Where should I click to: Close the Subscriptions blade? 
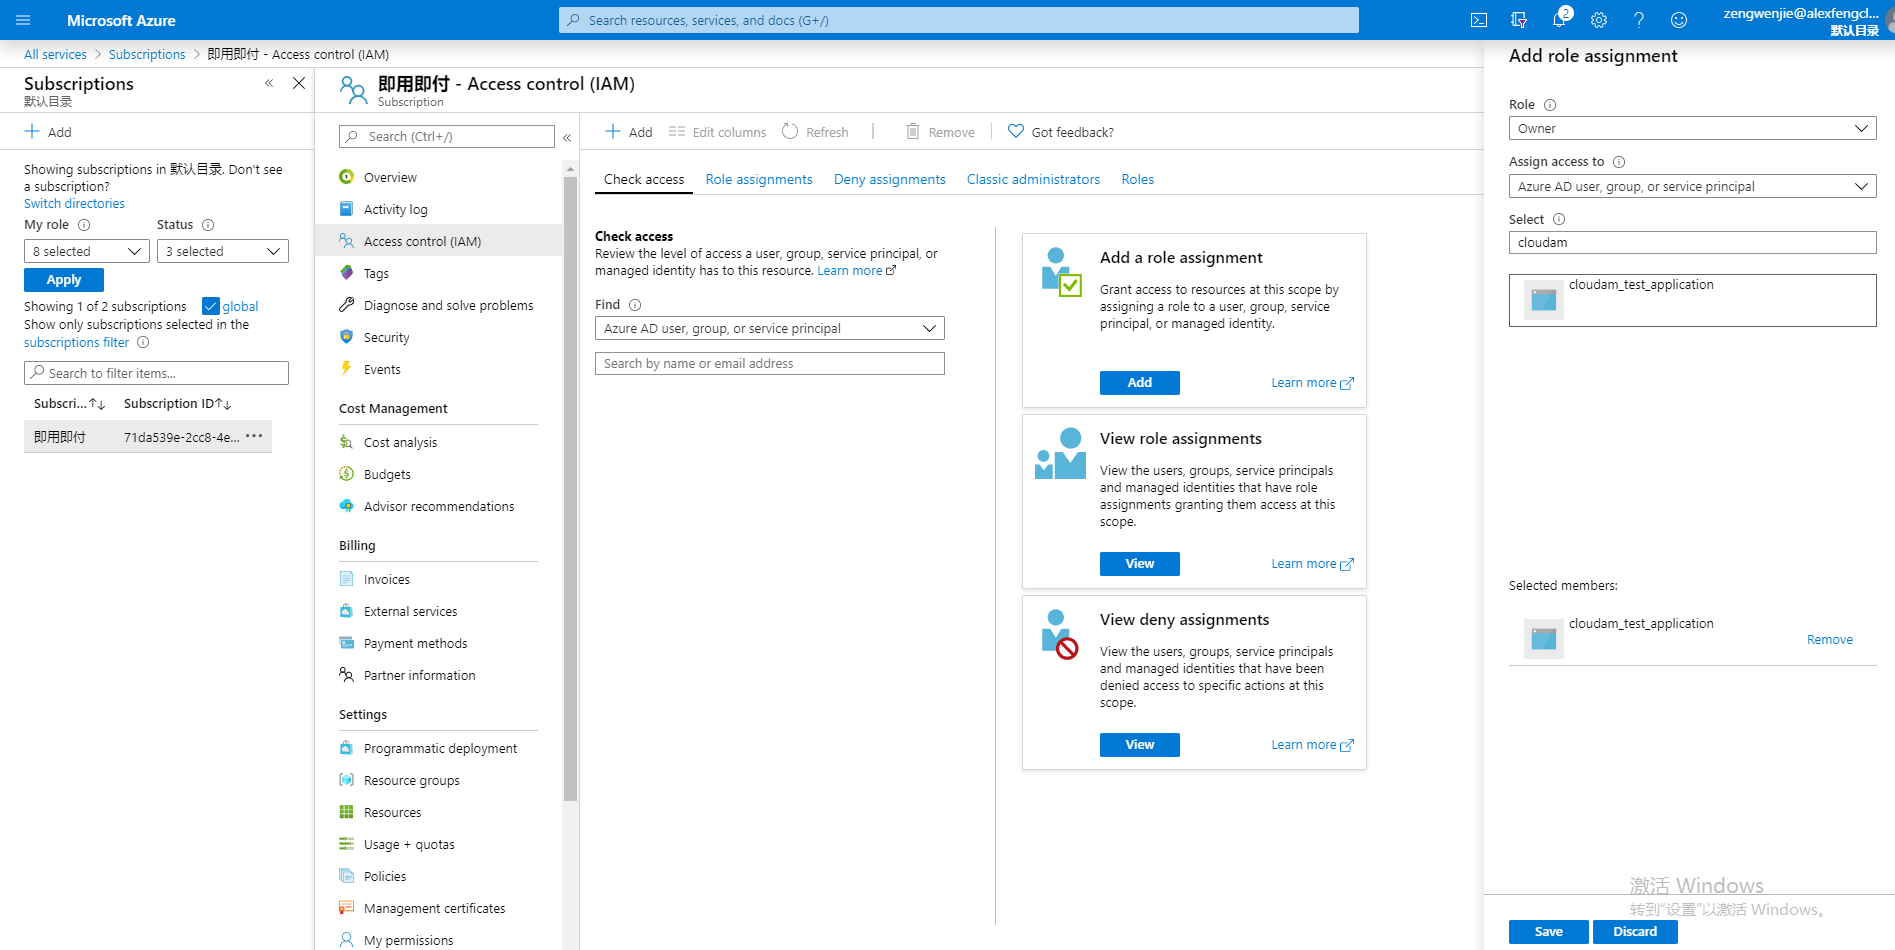299,83
